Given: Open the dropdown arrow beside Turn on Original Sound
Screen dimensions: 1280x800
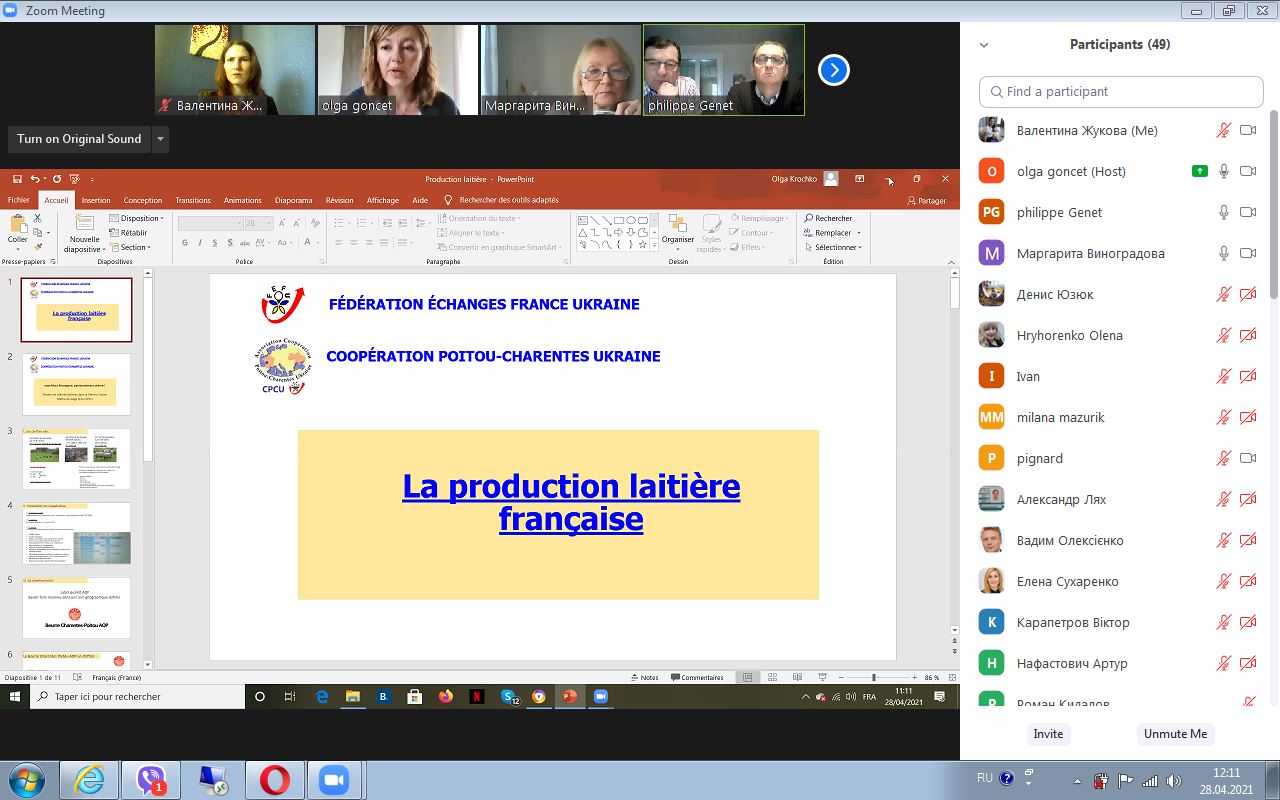Looking at the screenshot, I should 160,139.
